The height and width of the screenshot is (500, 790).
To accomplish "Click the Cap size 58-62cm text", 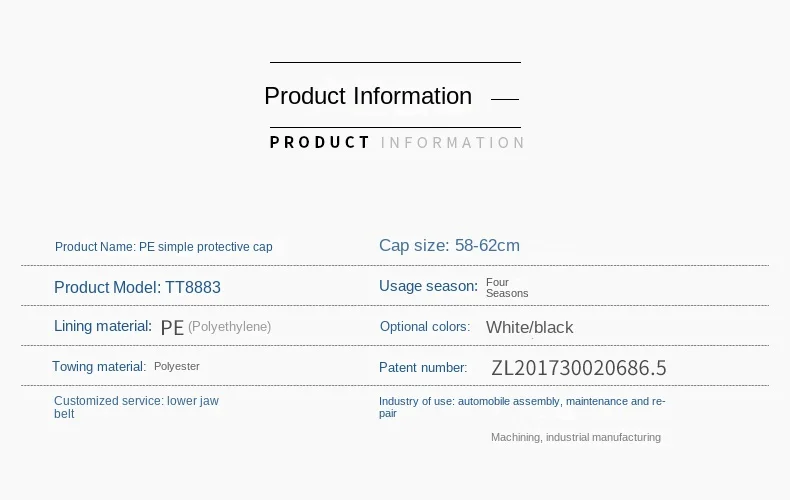I will 449,245.
